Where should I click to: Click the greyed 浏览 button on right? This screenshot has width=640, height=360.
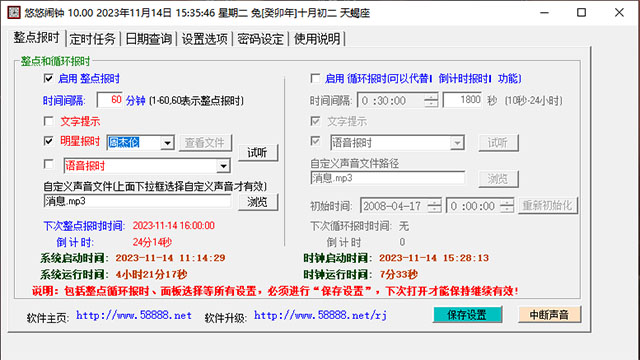click(498, 179)
